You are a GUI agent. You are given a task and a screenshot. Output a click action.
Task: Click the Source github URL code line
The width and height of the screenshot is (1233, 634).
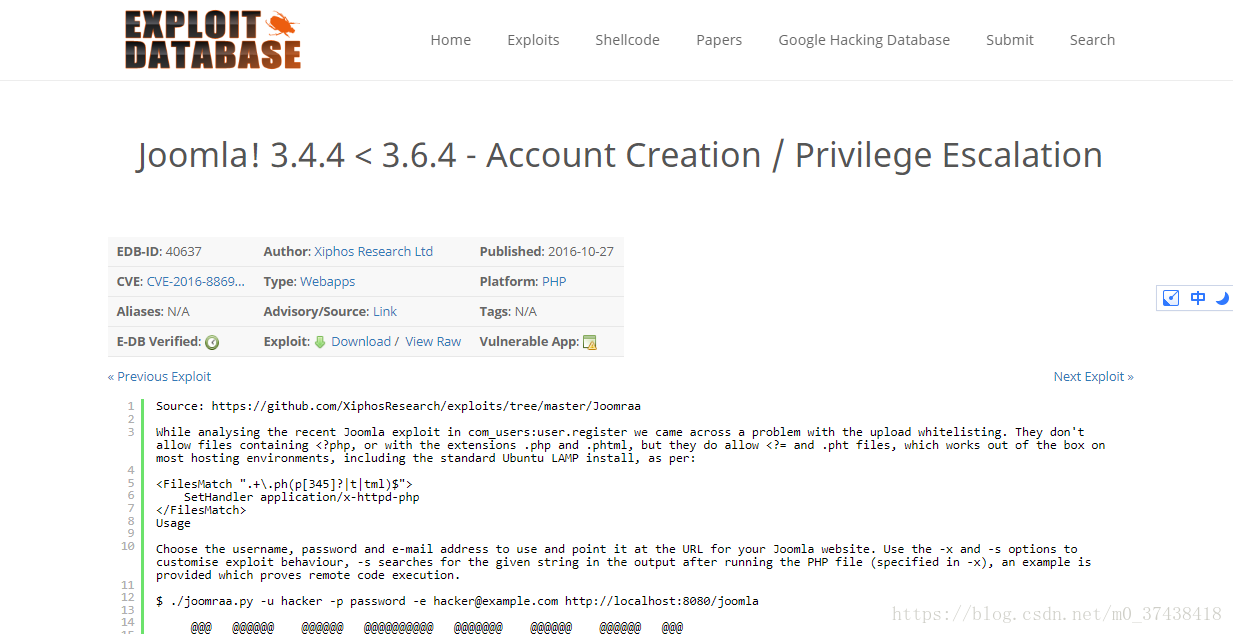pyautogui.click(x=398, y=406)
